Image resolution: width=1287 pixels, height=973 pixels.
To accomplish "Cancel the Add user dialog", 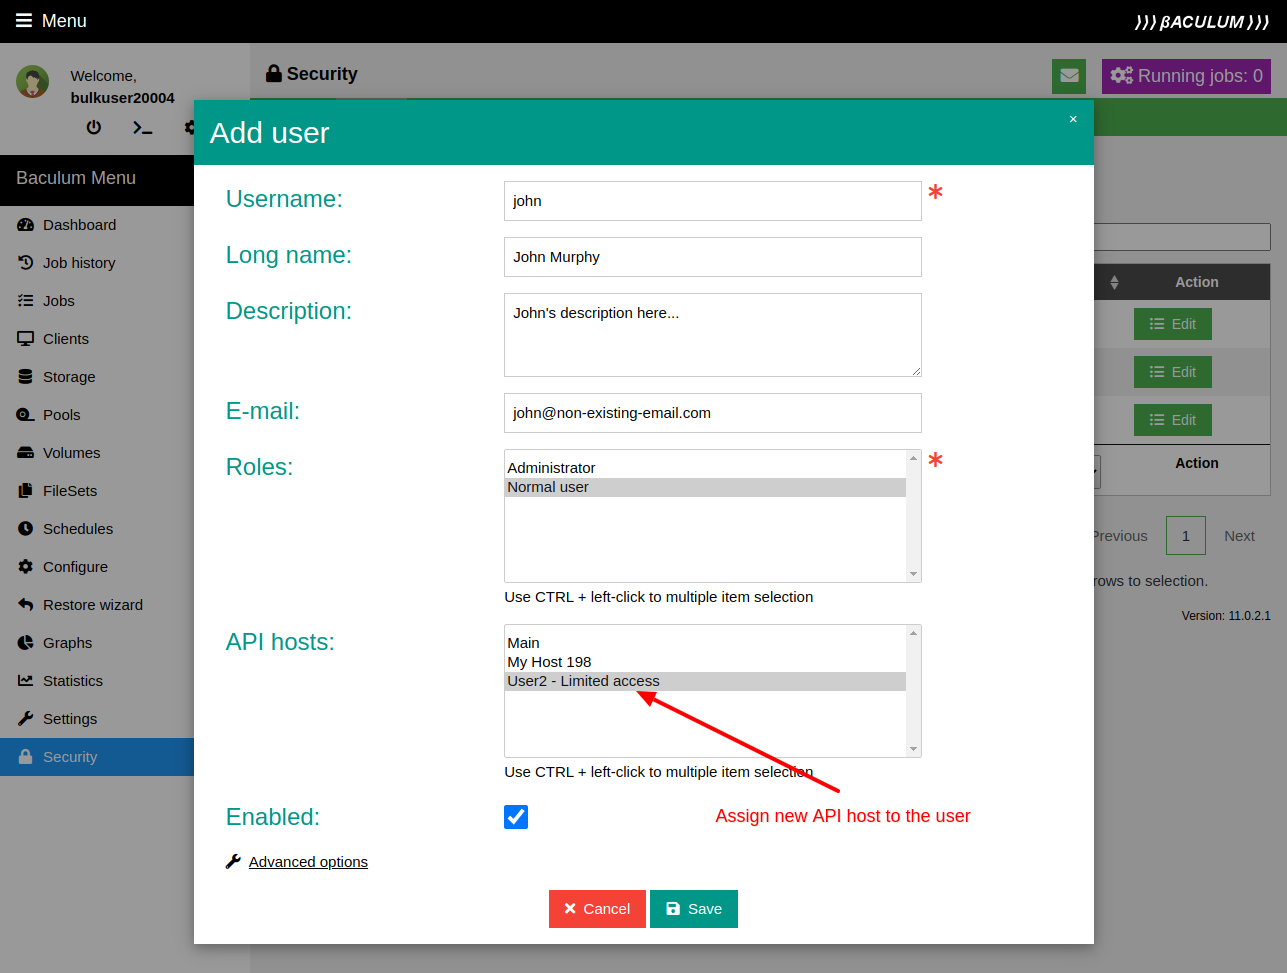I will coord(597,909).
